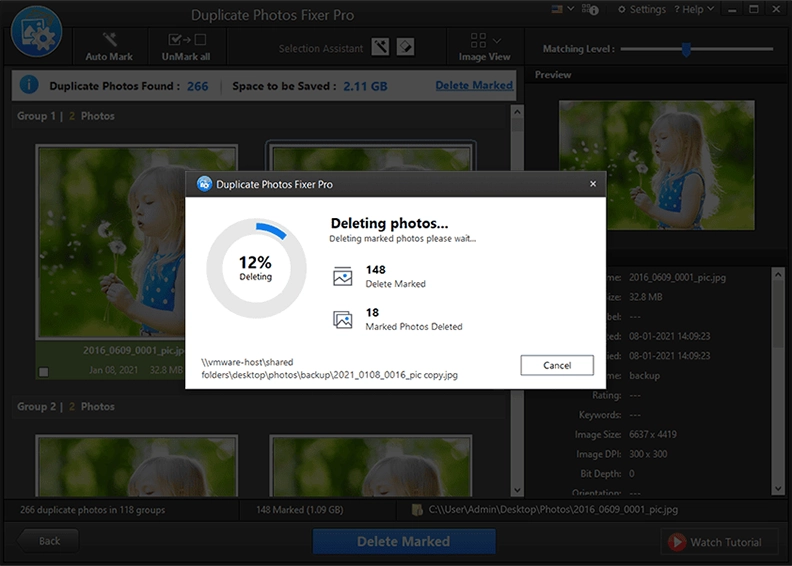Open the language flag dropdown
The image size is (792, 566).
562,9
